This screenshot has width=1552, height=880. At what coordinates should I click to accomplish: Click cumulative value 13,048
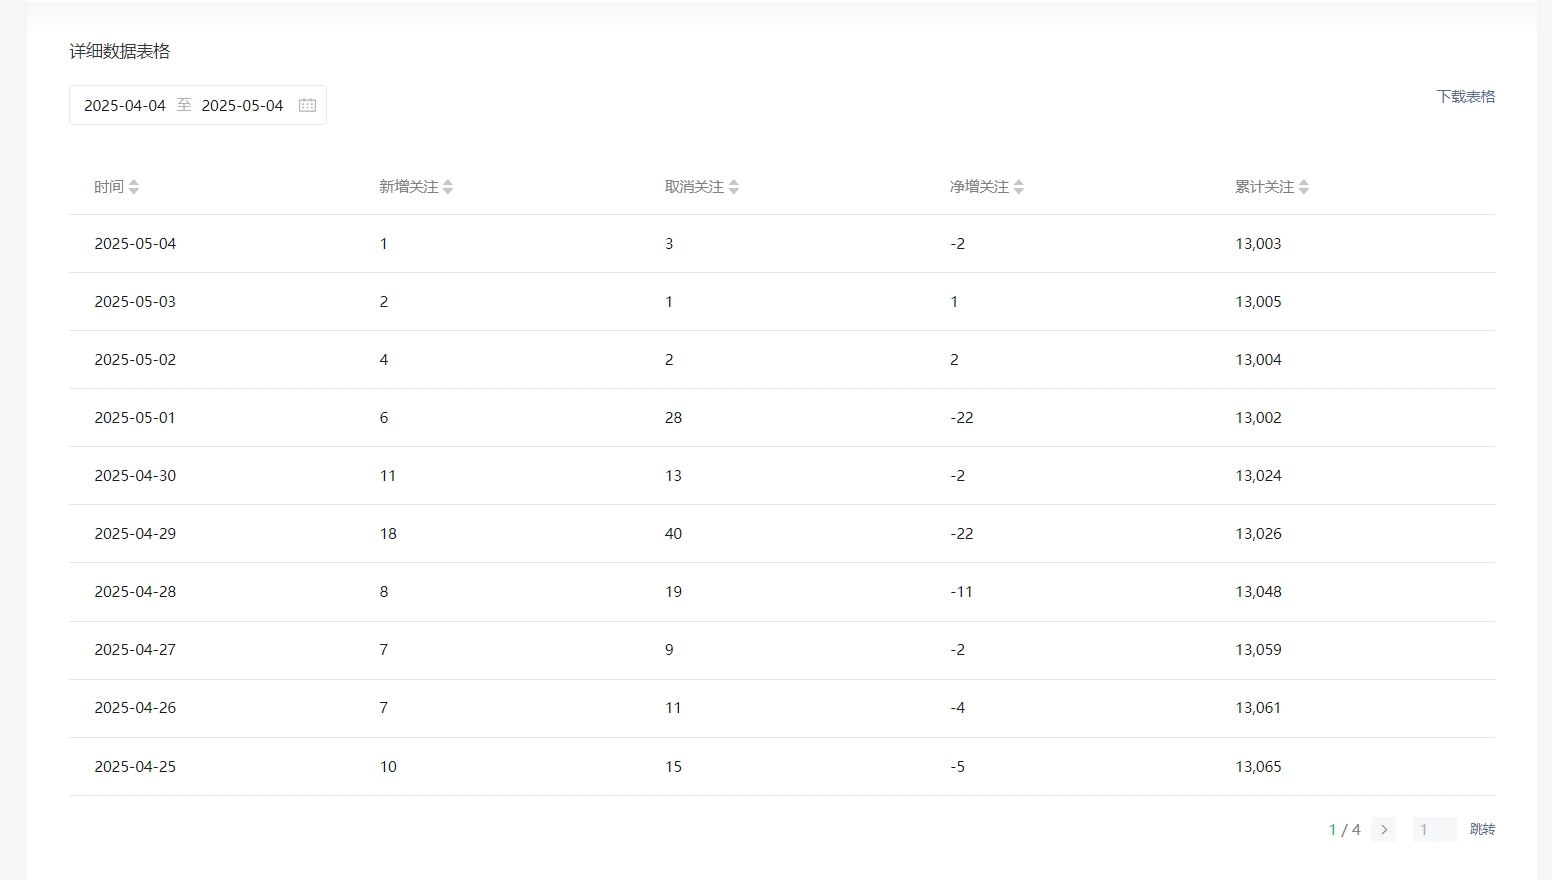(1258, 592)
